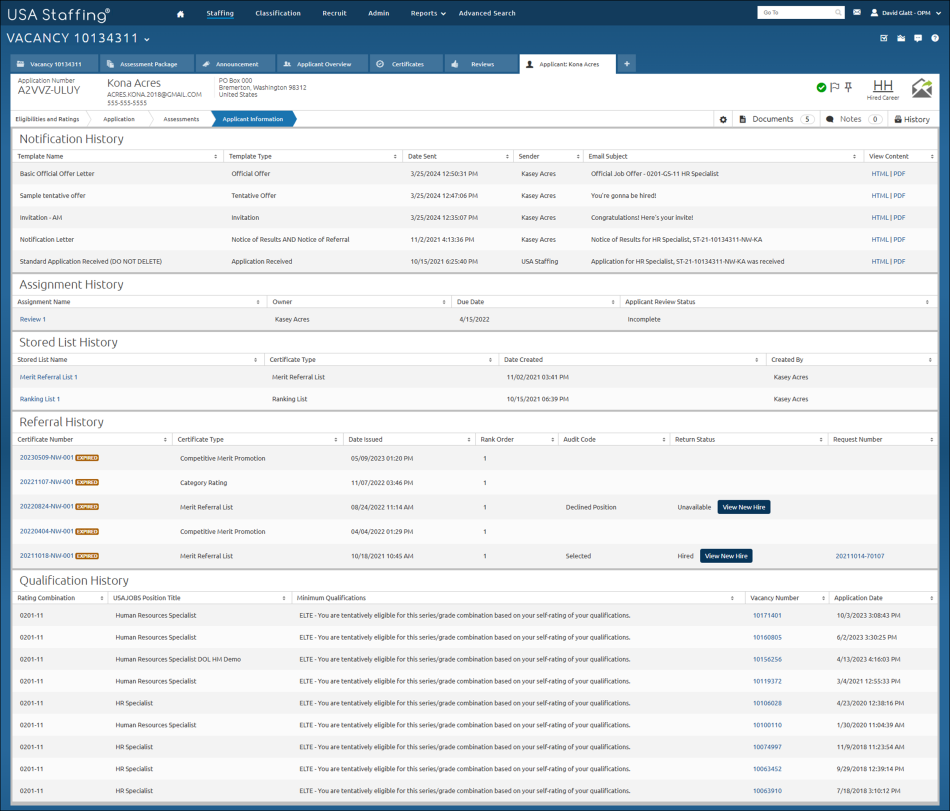Screen dimensions: 950x811
Task: Open the mail envelope icon in header
Action: click(857, 12)
